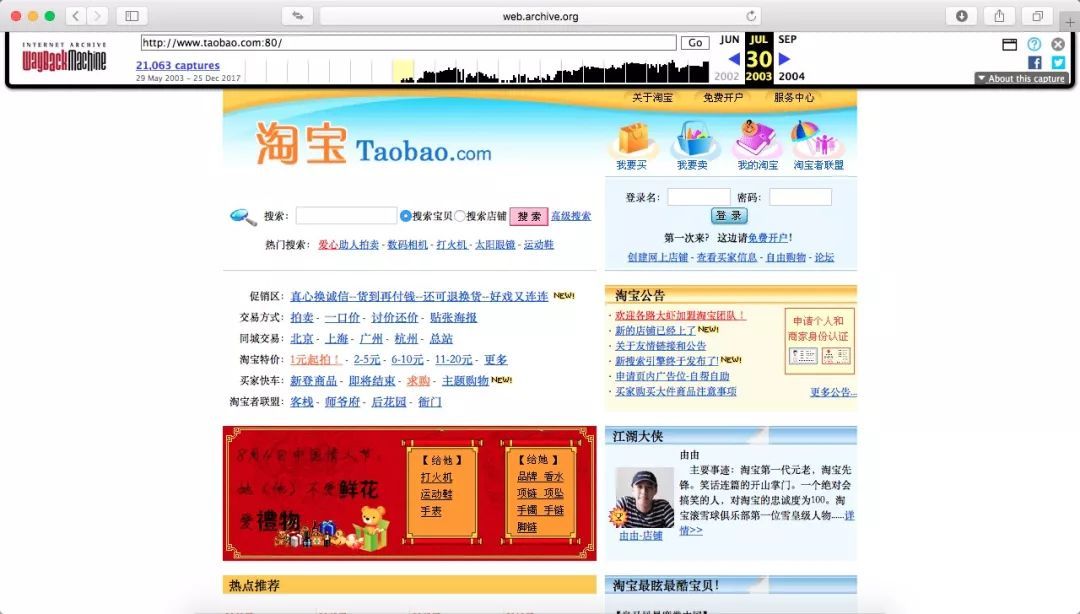Screen dimensions: 1080x614
Task: Share capture on Twitter icon
Action: coord(1058,63)
